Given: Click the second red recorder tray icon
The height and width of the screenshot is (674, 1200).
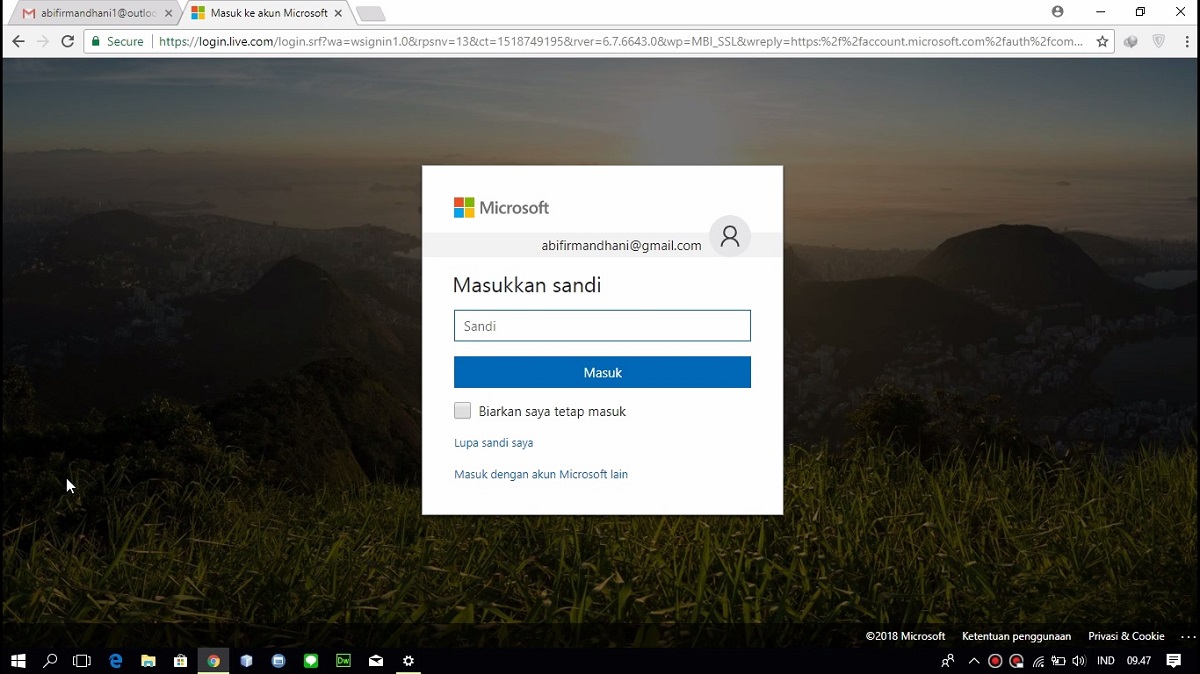Looking at the screenshot, I should (1016, 661).
